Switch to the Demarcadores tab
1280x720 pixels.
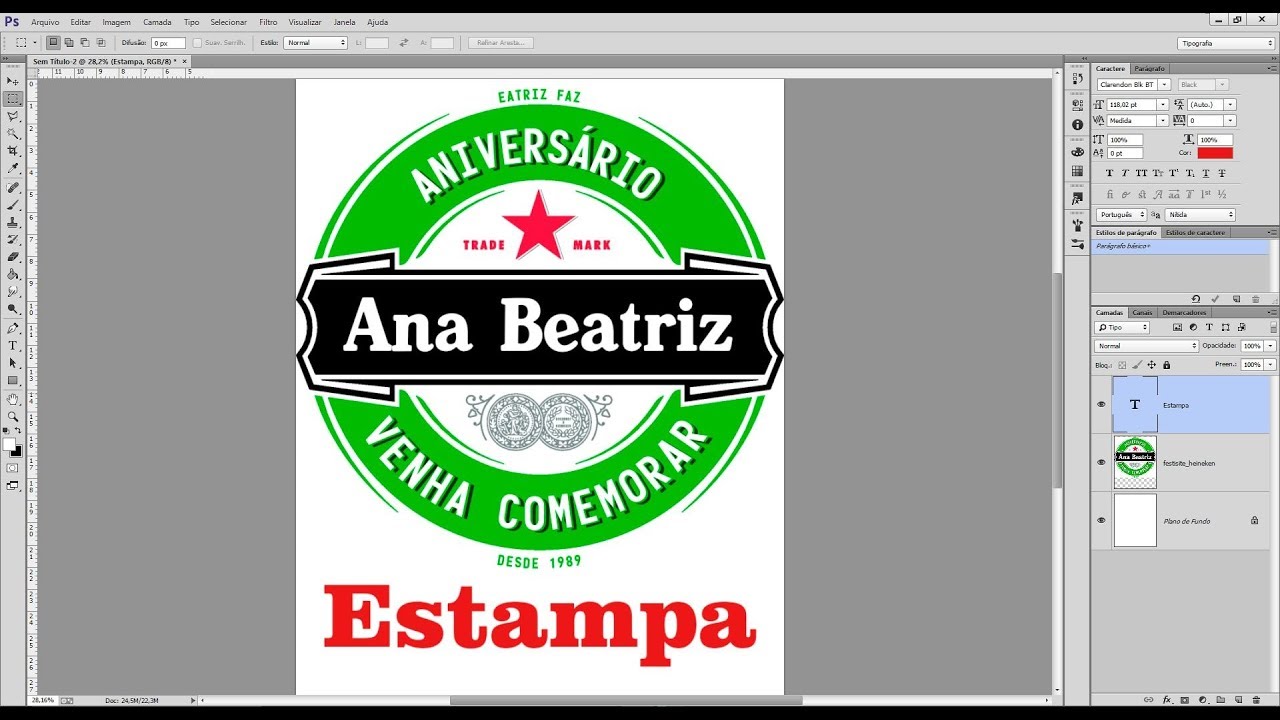pyautogui.click(x=1184, y=312)
